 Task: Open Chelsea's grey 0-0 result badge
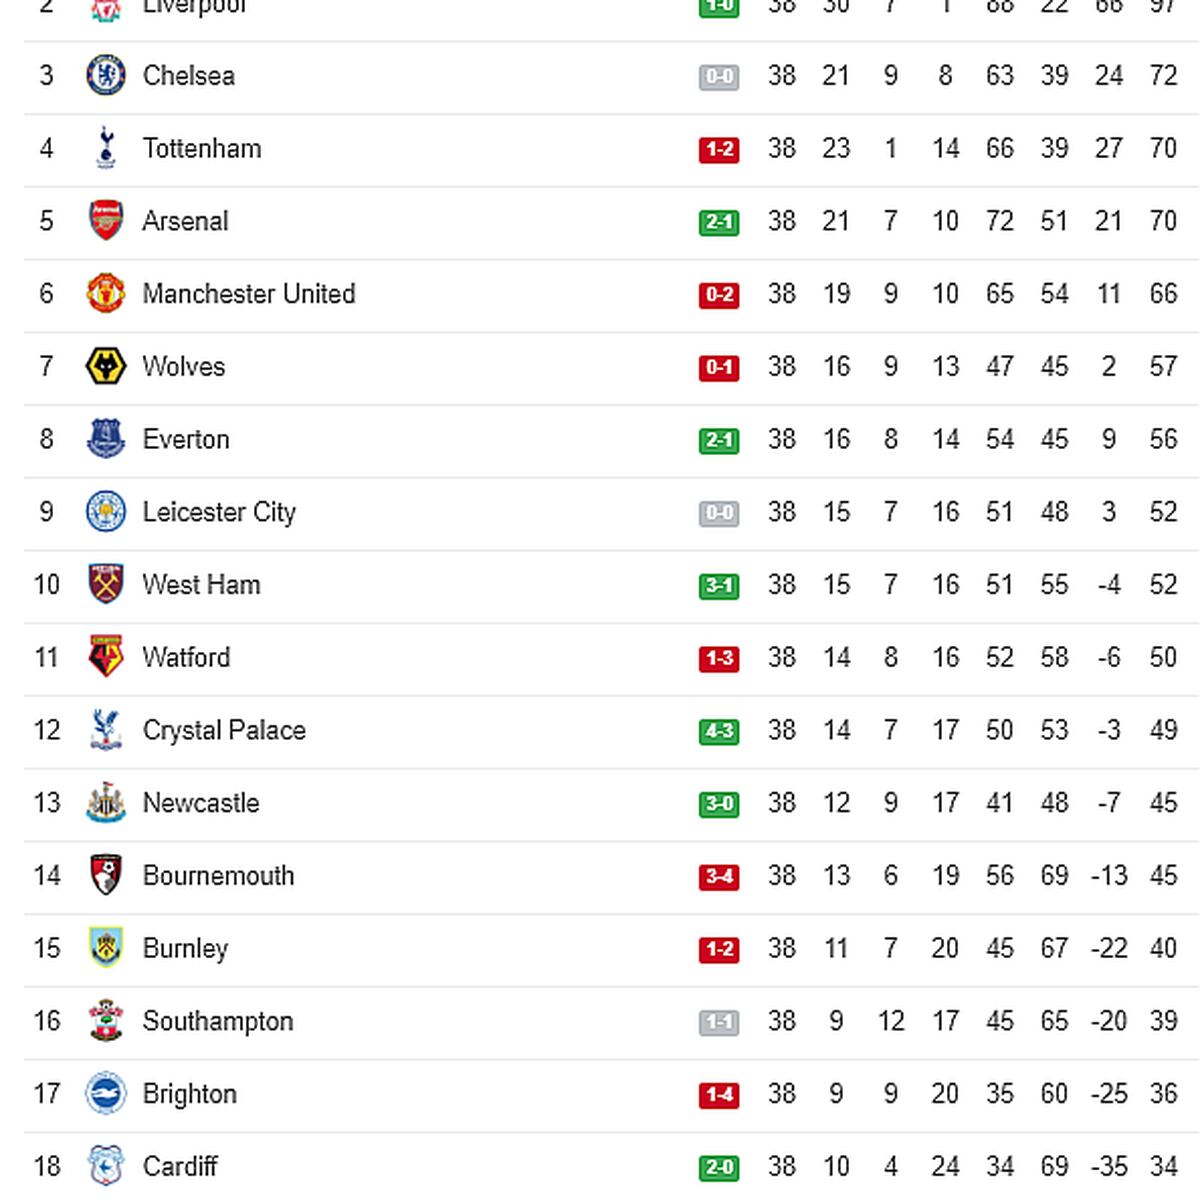click(x=719, y=77)
